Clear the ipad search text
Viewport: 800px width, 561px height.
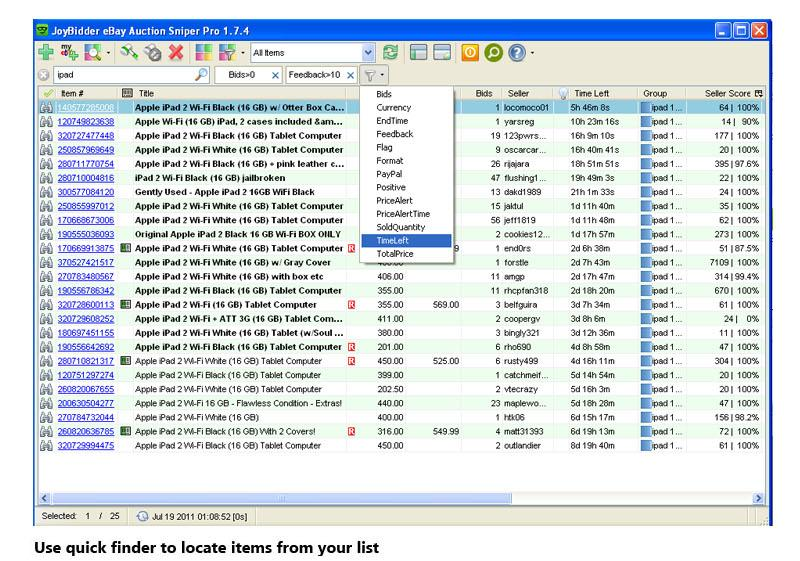[44, 75]
